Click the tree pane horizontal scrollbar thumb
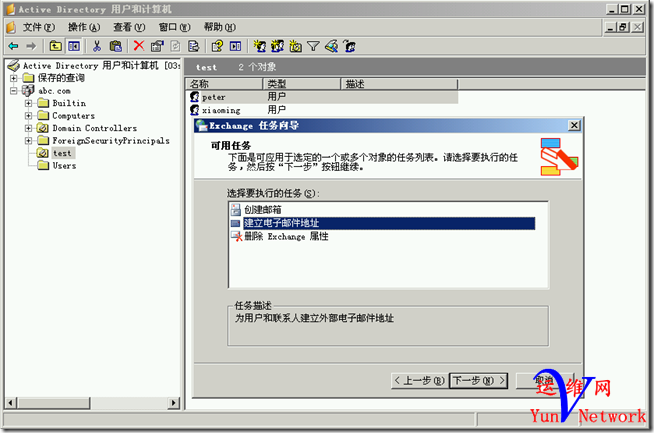 53,403
